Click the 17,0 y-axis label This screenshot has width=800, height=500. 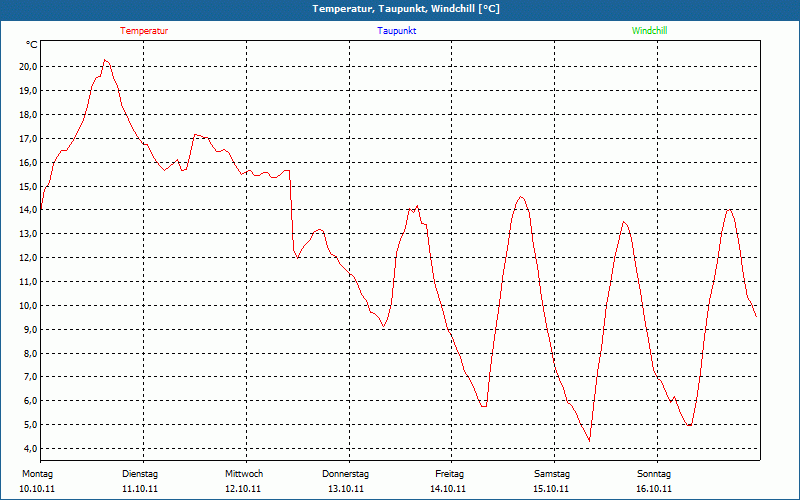[x=28, y=139]
